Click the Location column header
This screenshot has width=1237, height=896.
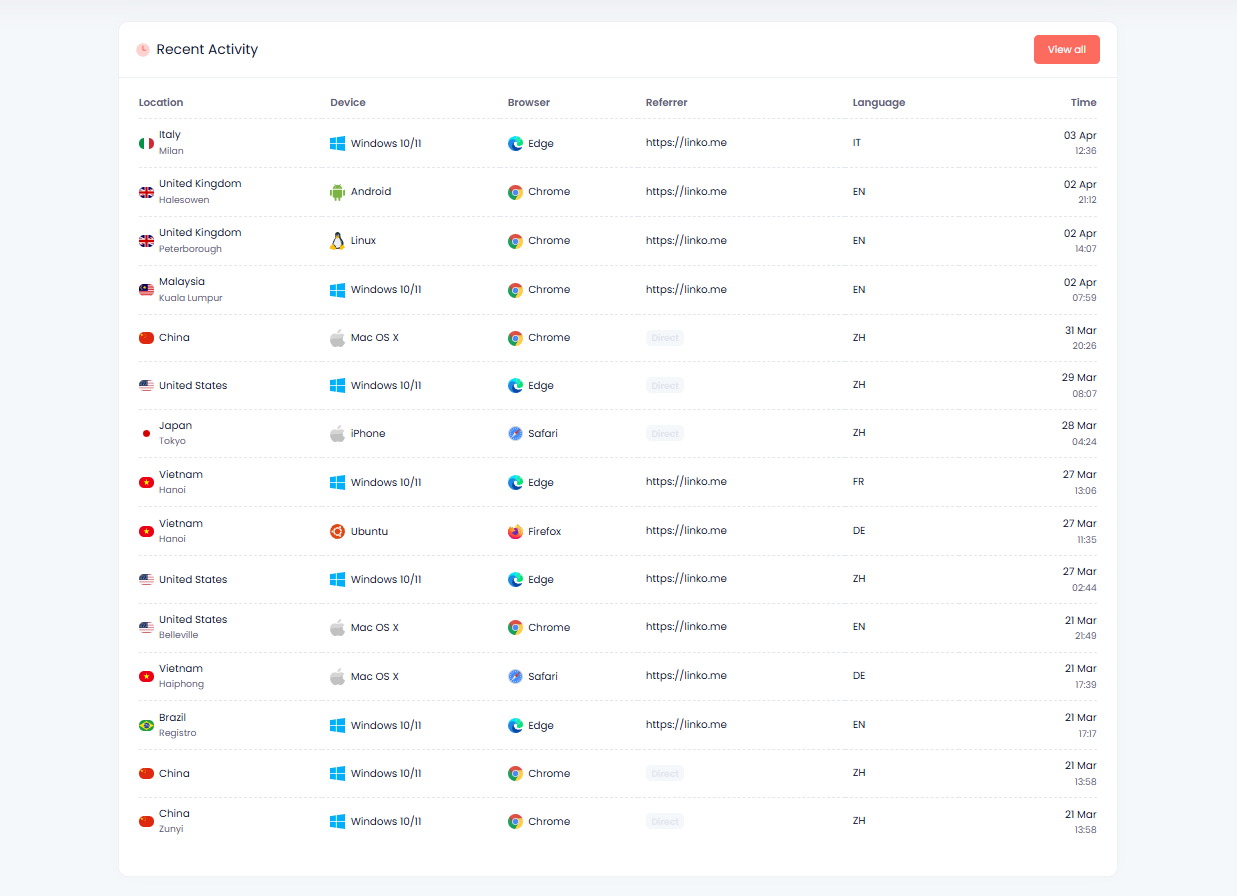tap(161, 102)
